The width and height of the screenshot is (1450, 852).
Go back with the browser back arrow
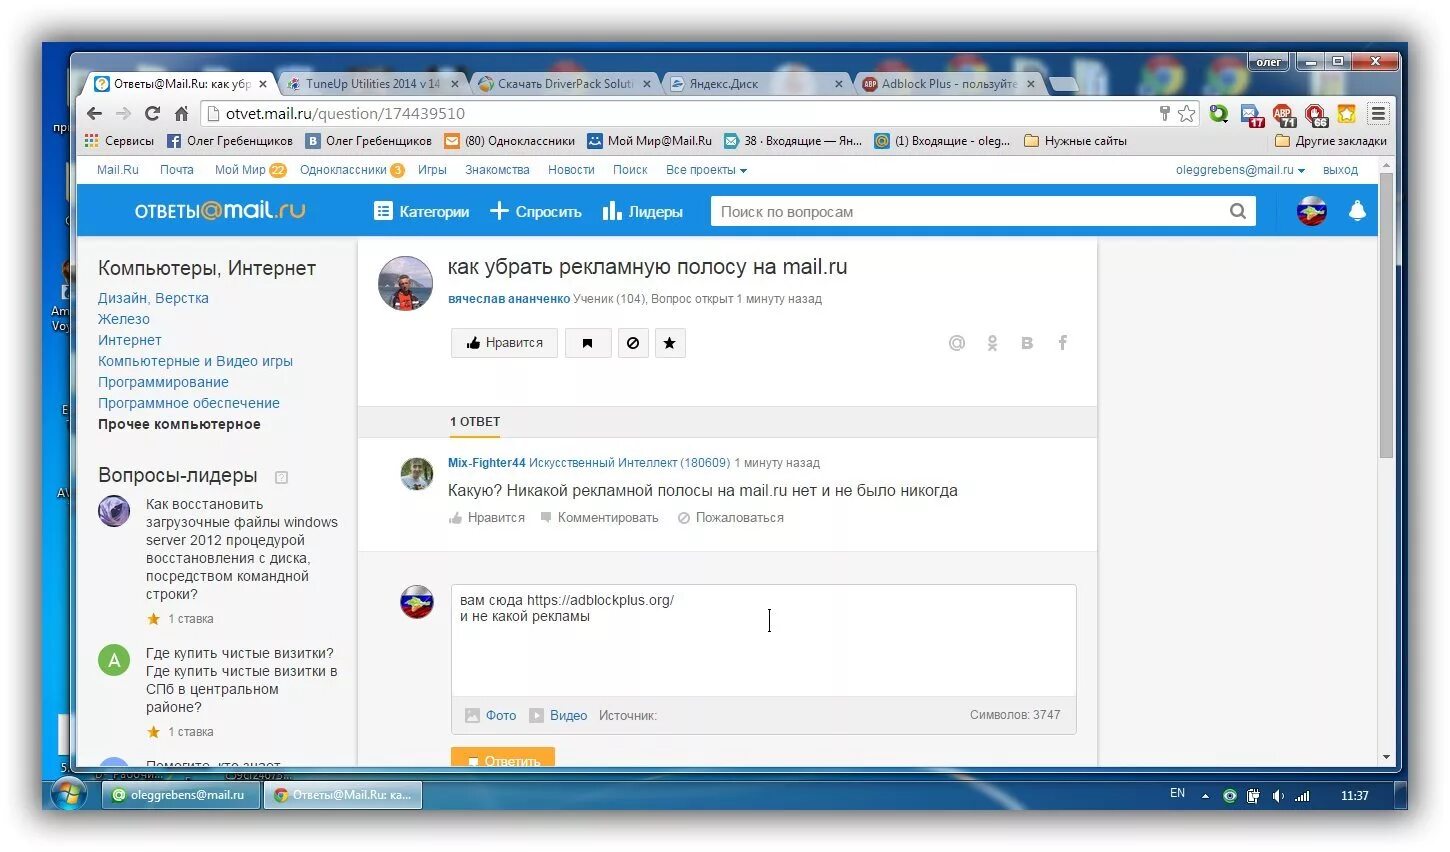(x=95, y=113)
